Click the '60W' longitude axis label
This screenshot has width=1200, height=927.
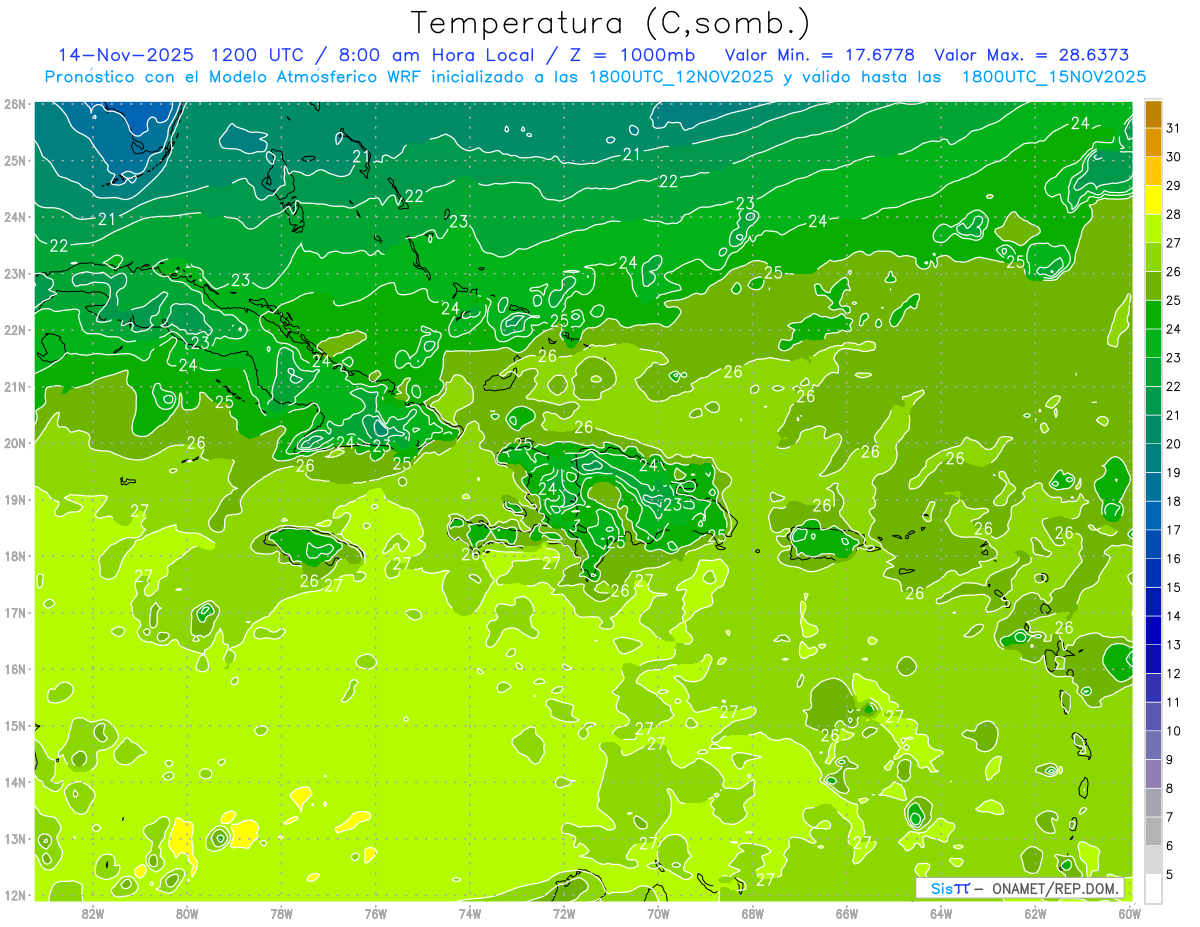(x=1129, y=912)
